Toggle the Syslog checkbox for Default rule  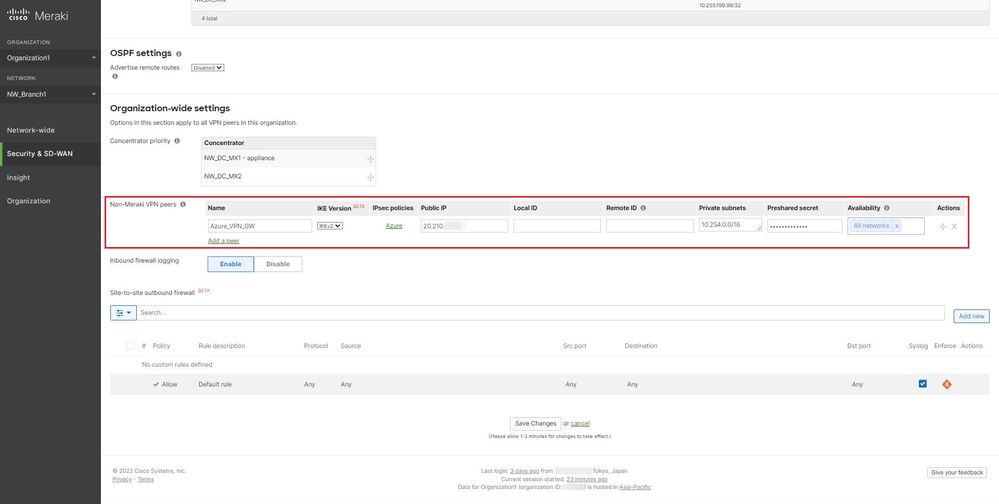pyautogui.click(x=922, y=384)
